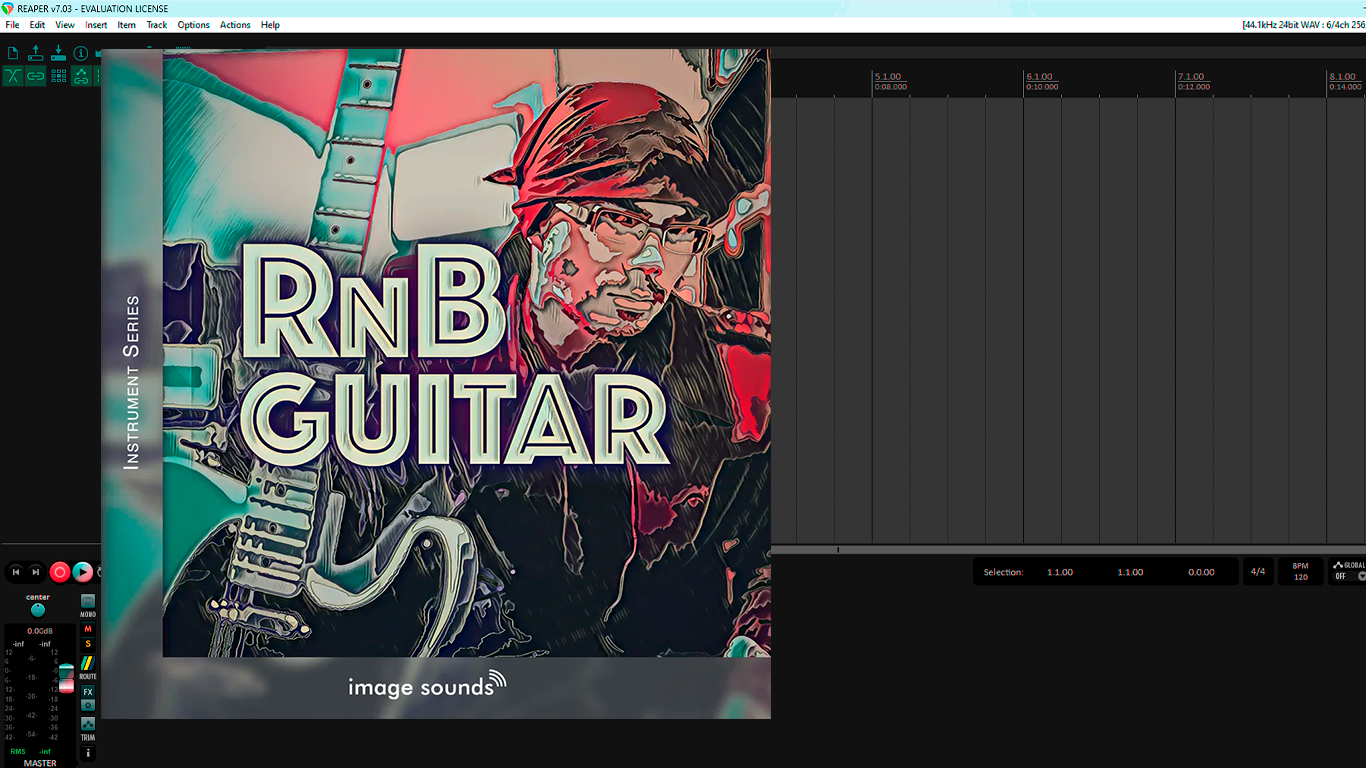This screenshot has width=1366, height=768.
Task: Click the MASTER track label
Action: coord(40,763)
